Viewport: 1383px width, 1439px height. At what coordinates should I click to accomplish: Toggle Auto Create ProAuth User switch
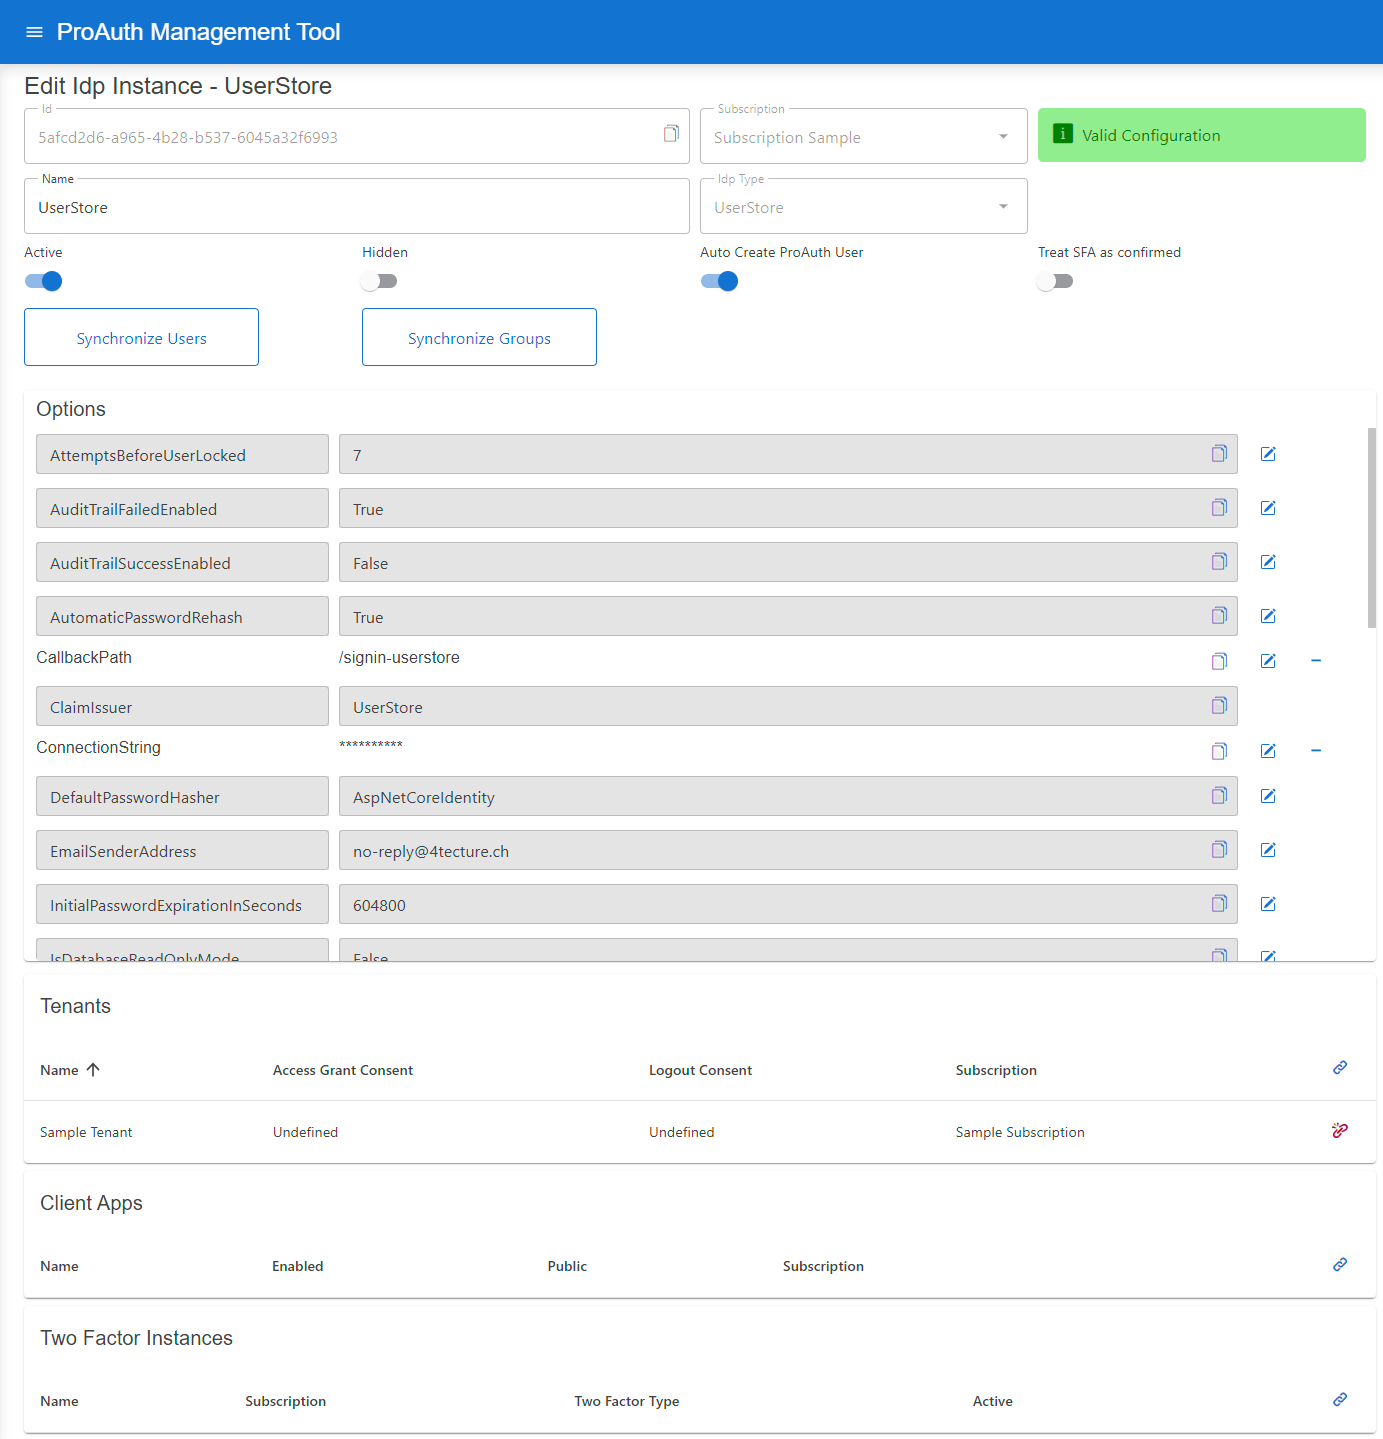coord(720,281)
